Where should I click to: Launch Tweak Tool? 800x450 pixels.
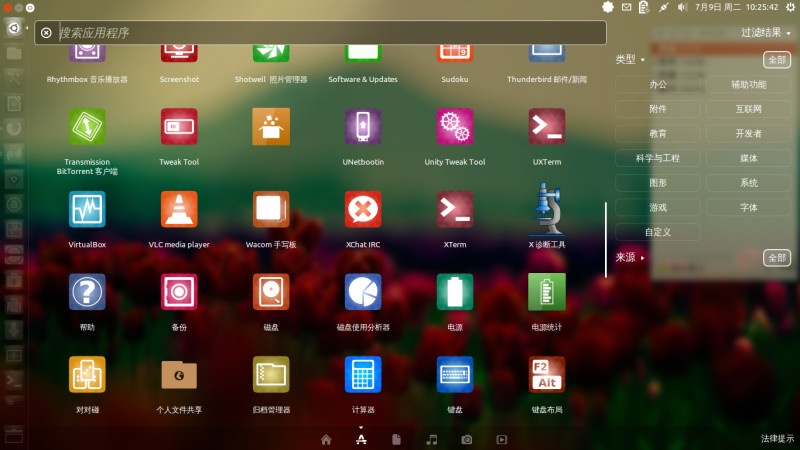(179, 127)
